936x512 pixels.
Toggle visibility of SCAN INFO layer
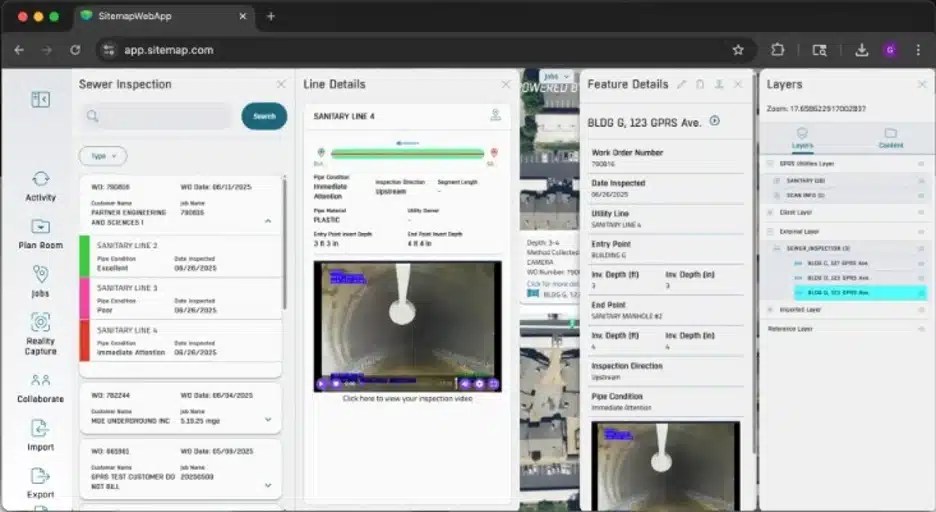click(x=921, y=195)
